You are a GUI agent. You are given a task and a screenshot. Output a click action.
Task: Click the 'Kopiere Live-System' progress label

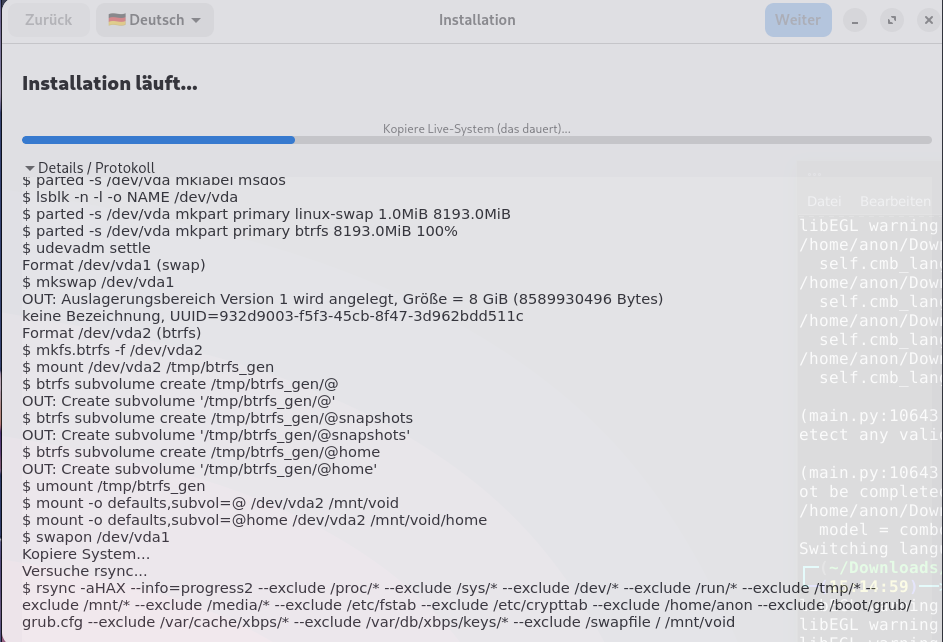(476, 129)
